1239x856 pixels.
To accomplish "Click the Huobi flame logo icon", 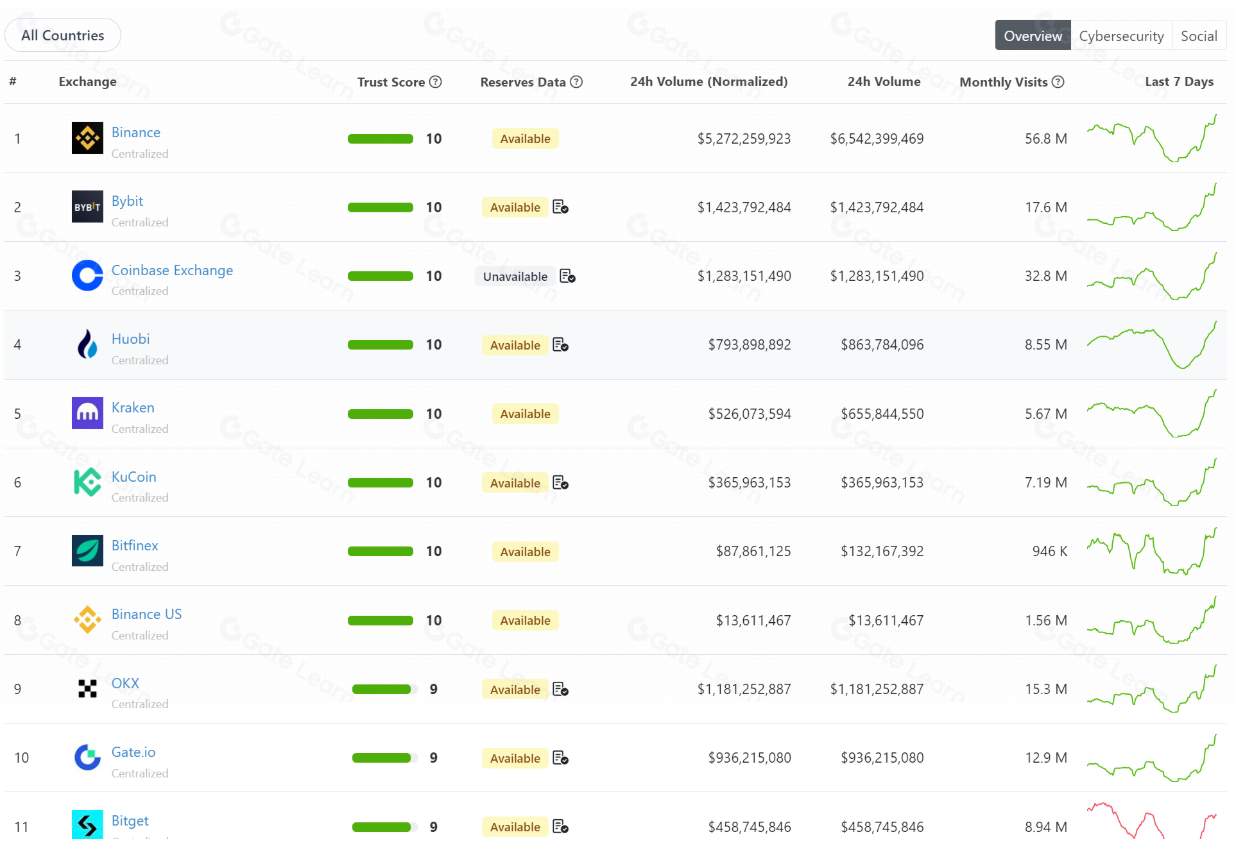I will (87, 345).
